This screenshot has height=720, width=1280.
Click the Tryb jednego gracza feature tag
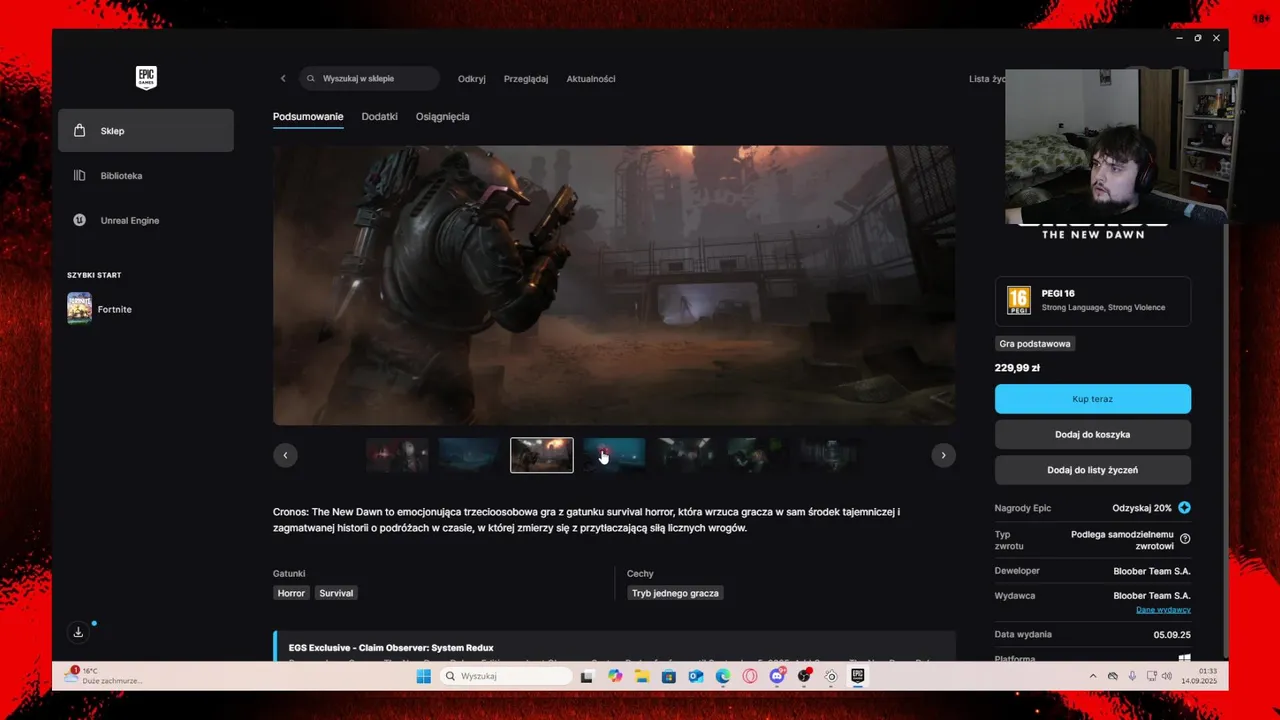(675, 593)
